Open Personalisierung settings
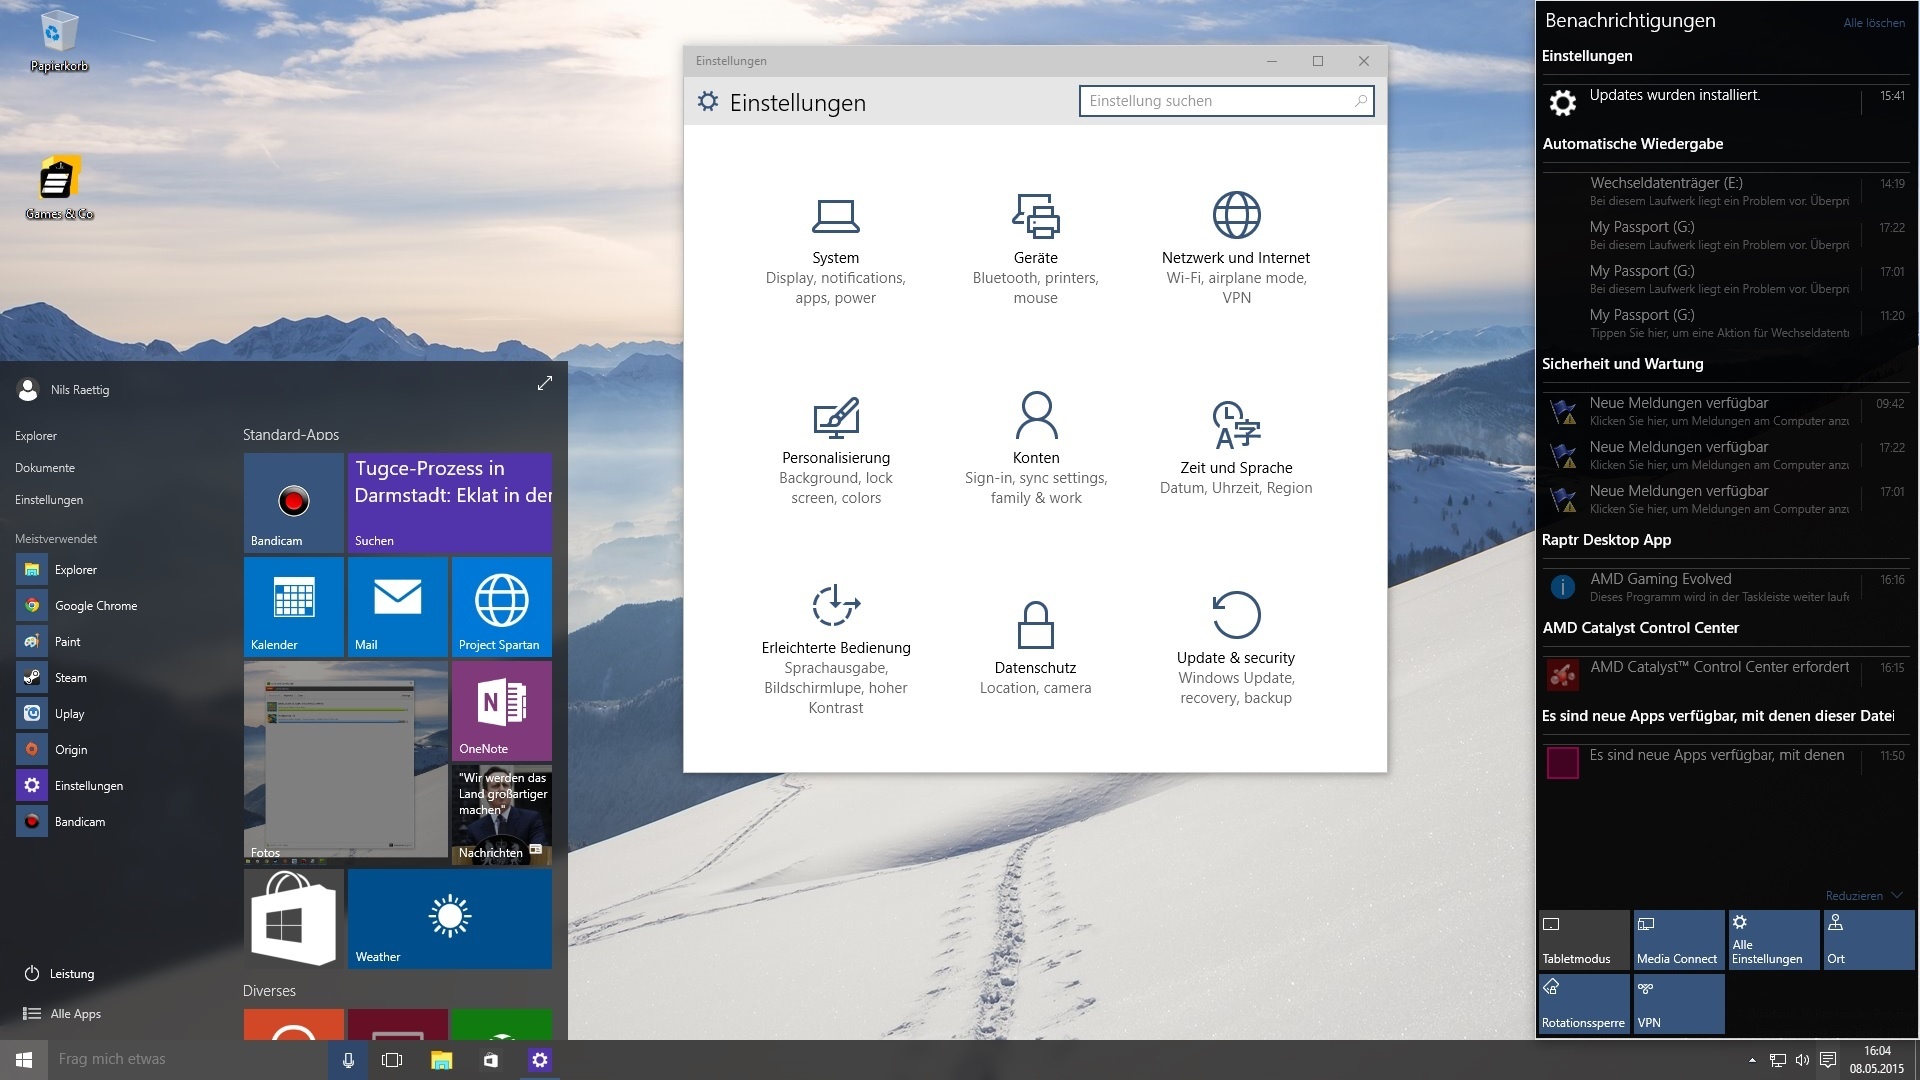 835,450
